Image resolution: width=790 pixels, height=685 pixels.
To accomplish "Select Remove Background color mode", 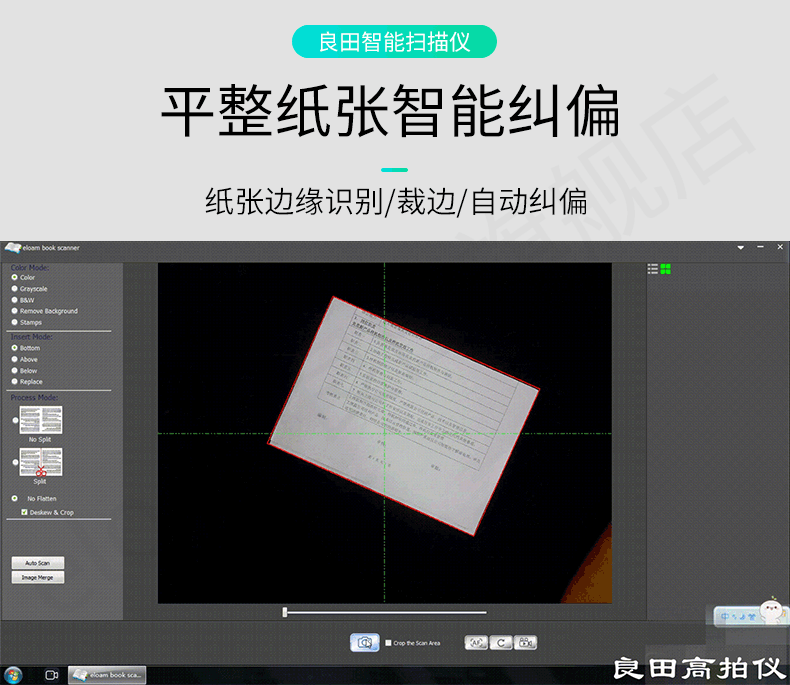I will [14, 311].
